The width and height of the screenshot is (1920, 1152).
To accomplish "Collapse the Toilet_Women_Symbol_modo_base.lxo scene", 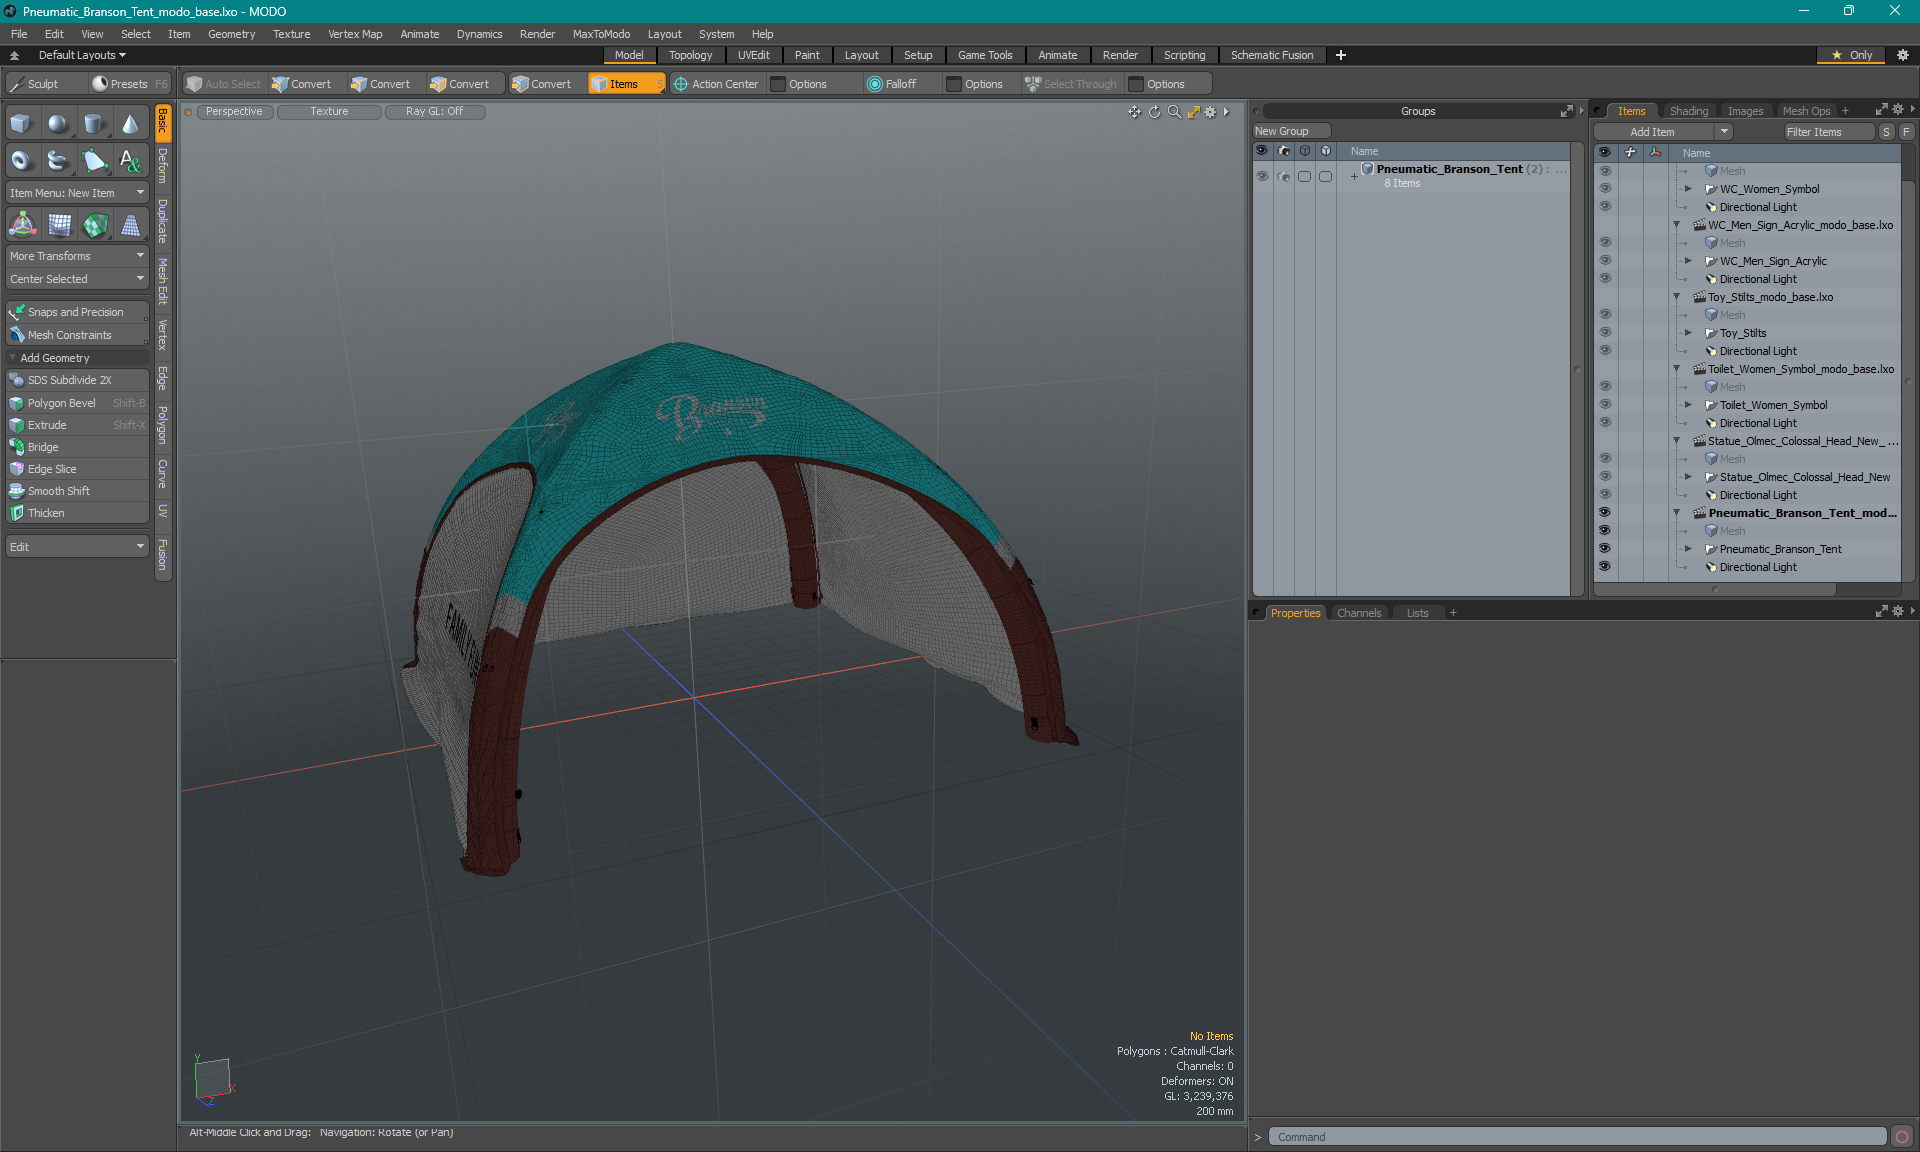I will point(1677,369).
